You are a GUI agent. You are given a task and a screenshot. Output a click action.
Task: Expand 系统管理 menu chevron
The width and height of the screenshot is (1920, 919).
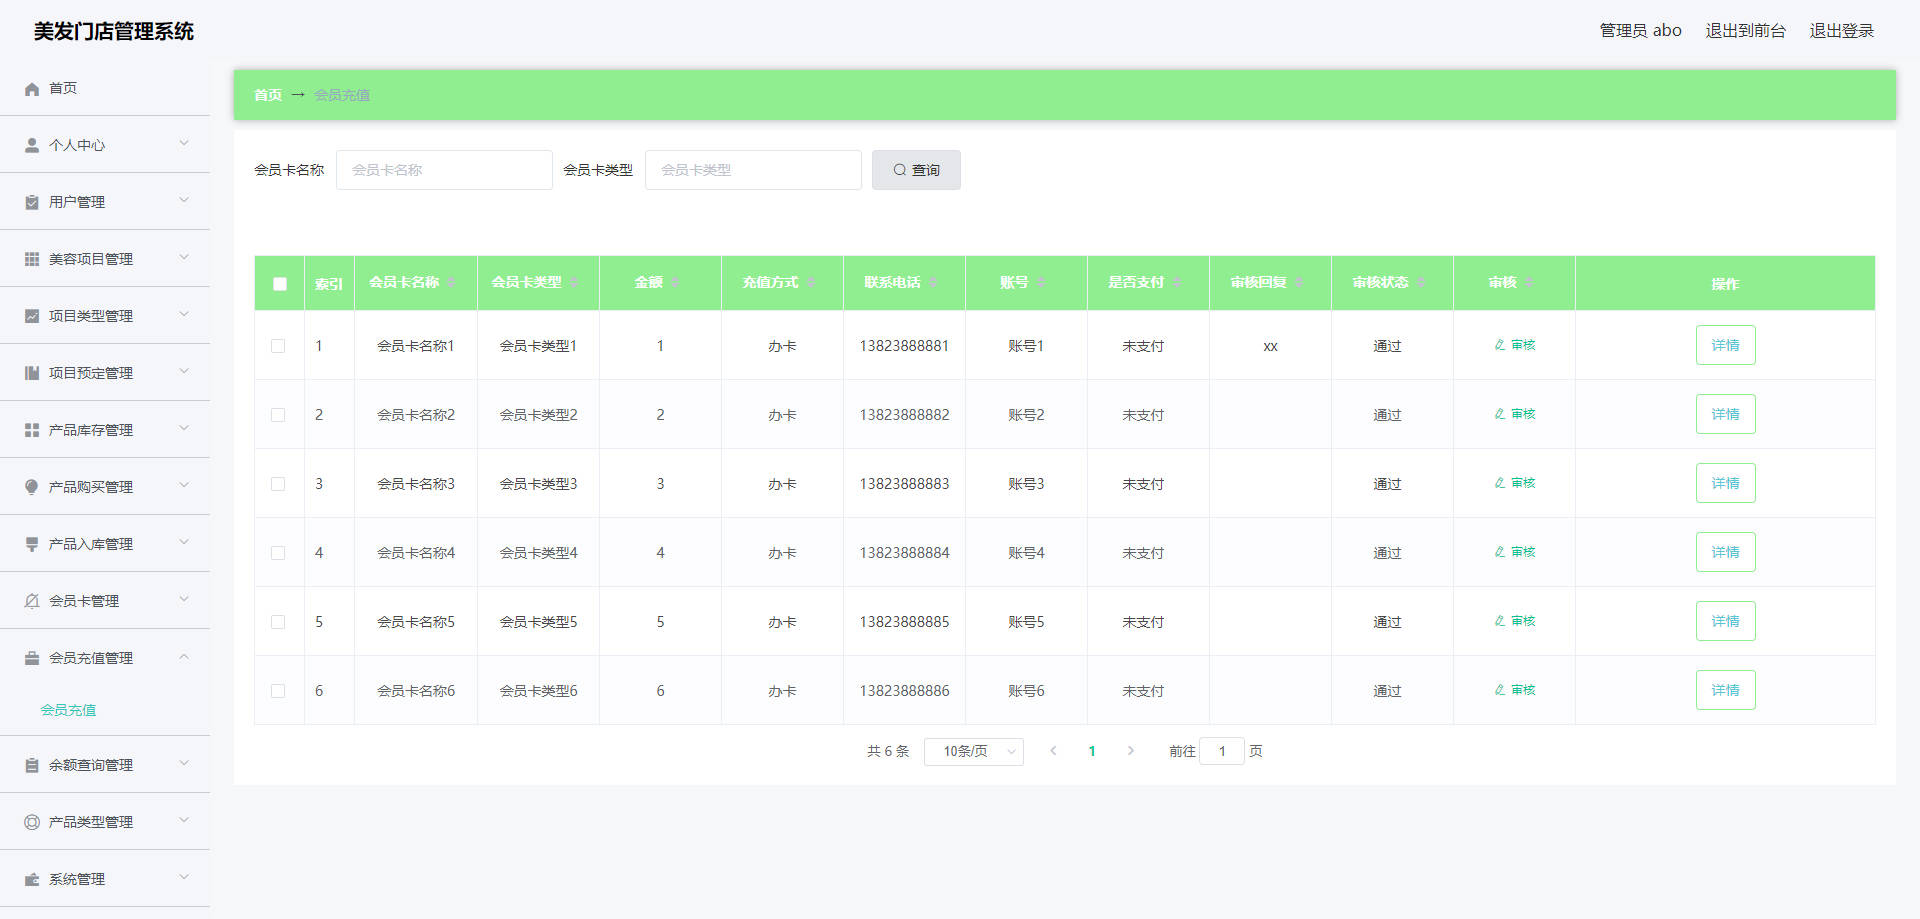(184, 877)
